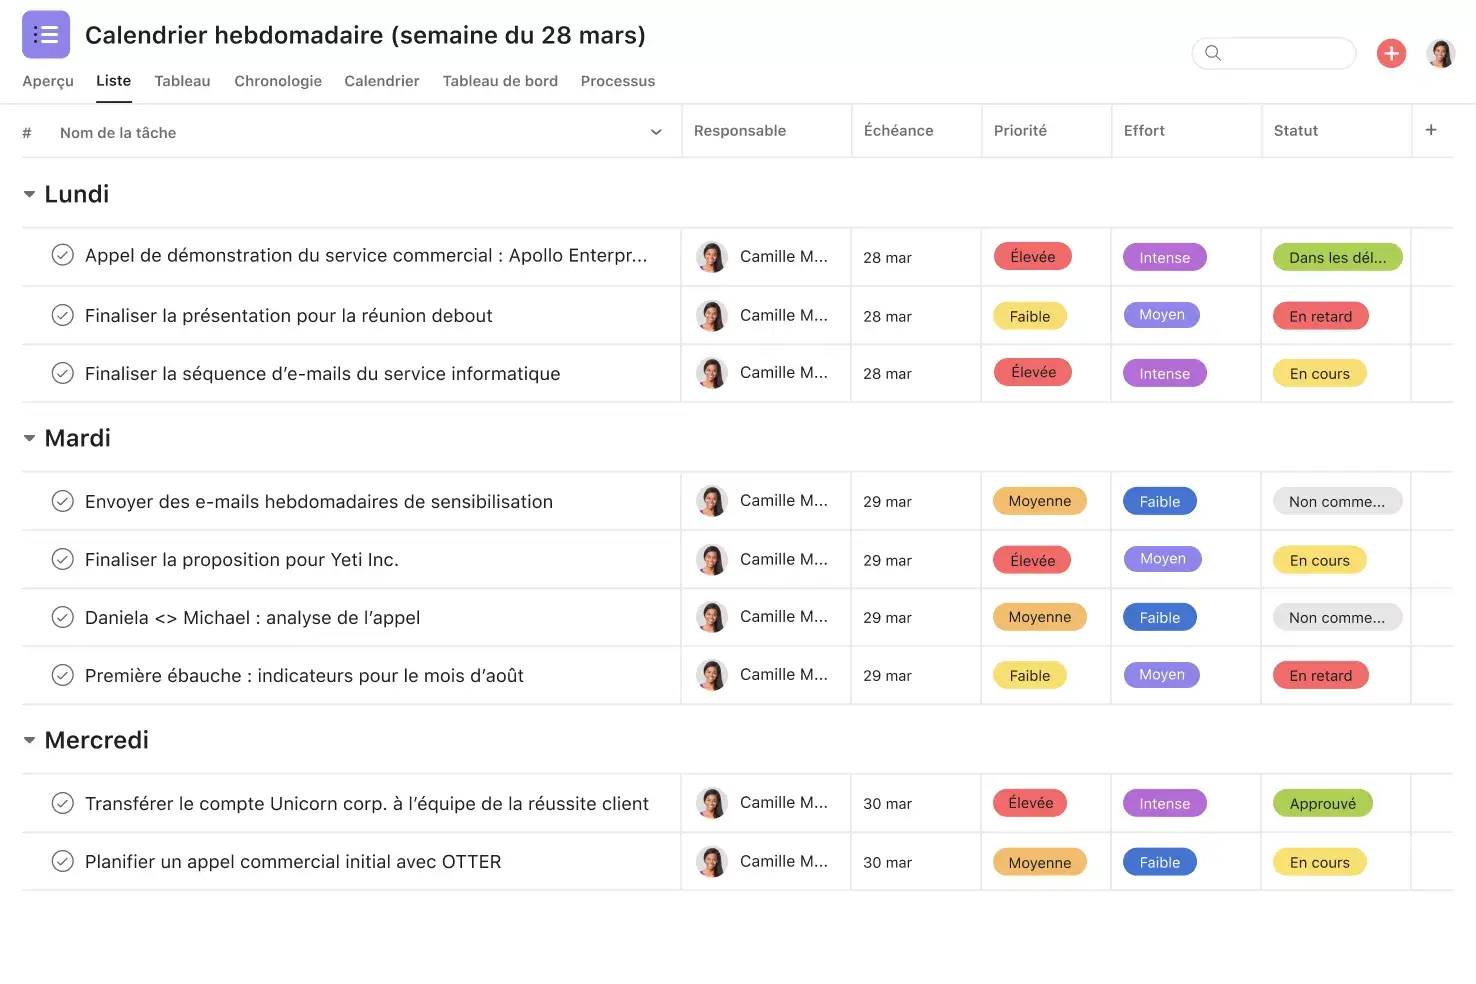Mark 'Finaliser la présentation' task complete
Image resolution: width=1476 pixels, height=984 pixels.
tap(62, 314)
